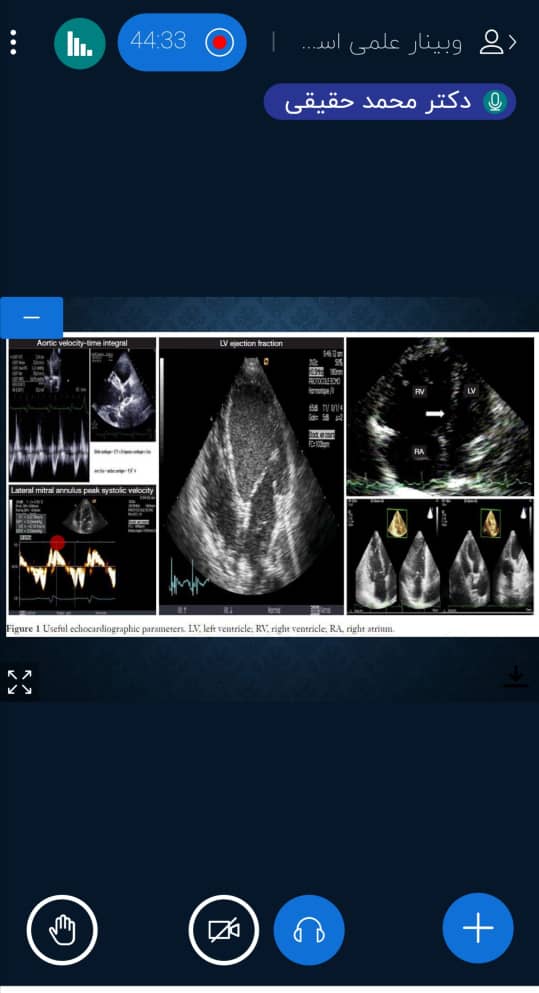Enter fullscreen with the expand arrows icon
The image size is (539, 993).
pyautogui.click(x=19, y=682)
